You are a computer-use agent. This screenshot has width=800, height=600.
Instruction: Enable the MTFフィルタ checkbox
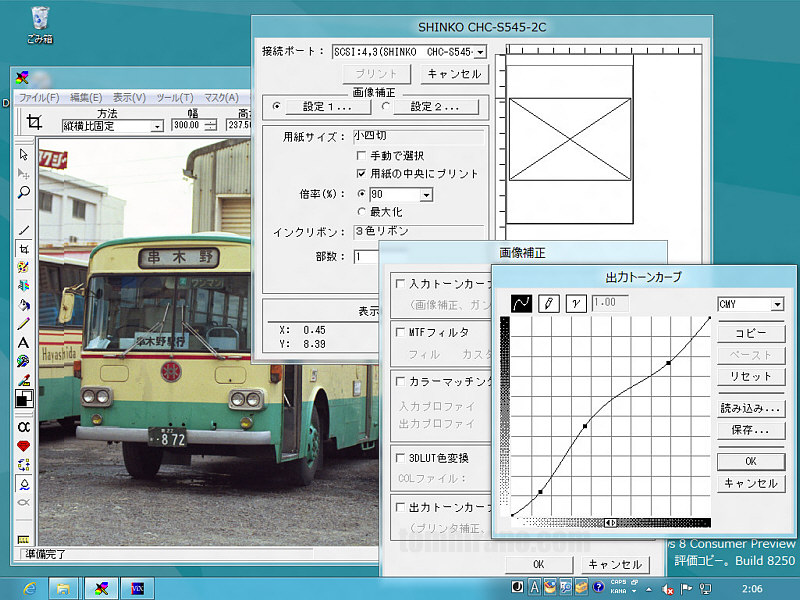400,331
